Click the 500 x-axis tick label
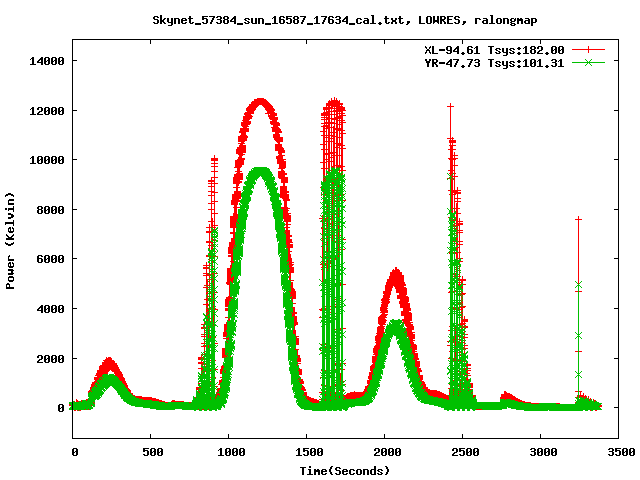The image size is (640, 480). pyautogui.click(x=153, y=452)
